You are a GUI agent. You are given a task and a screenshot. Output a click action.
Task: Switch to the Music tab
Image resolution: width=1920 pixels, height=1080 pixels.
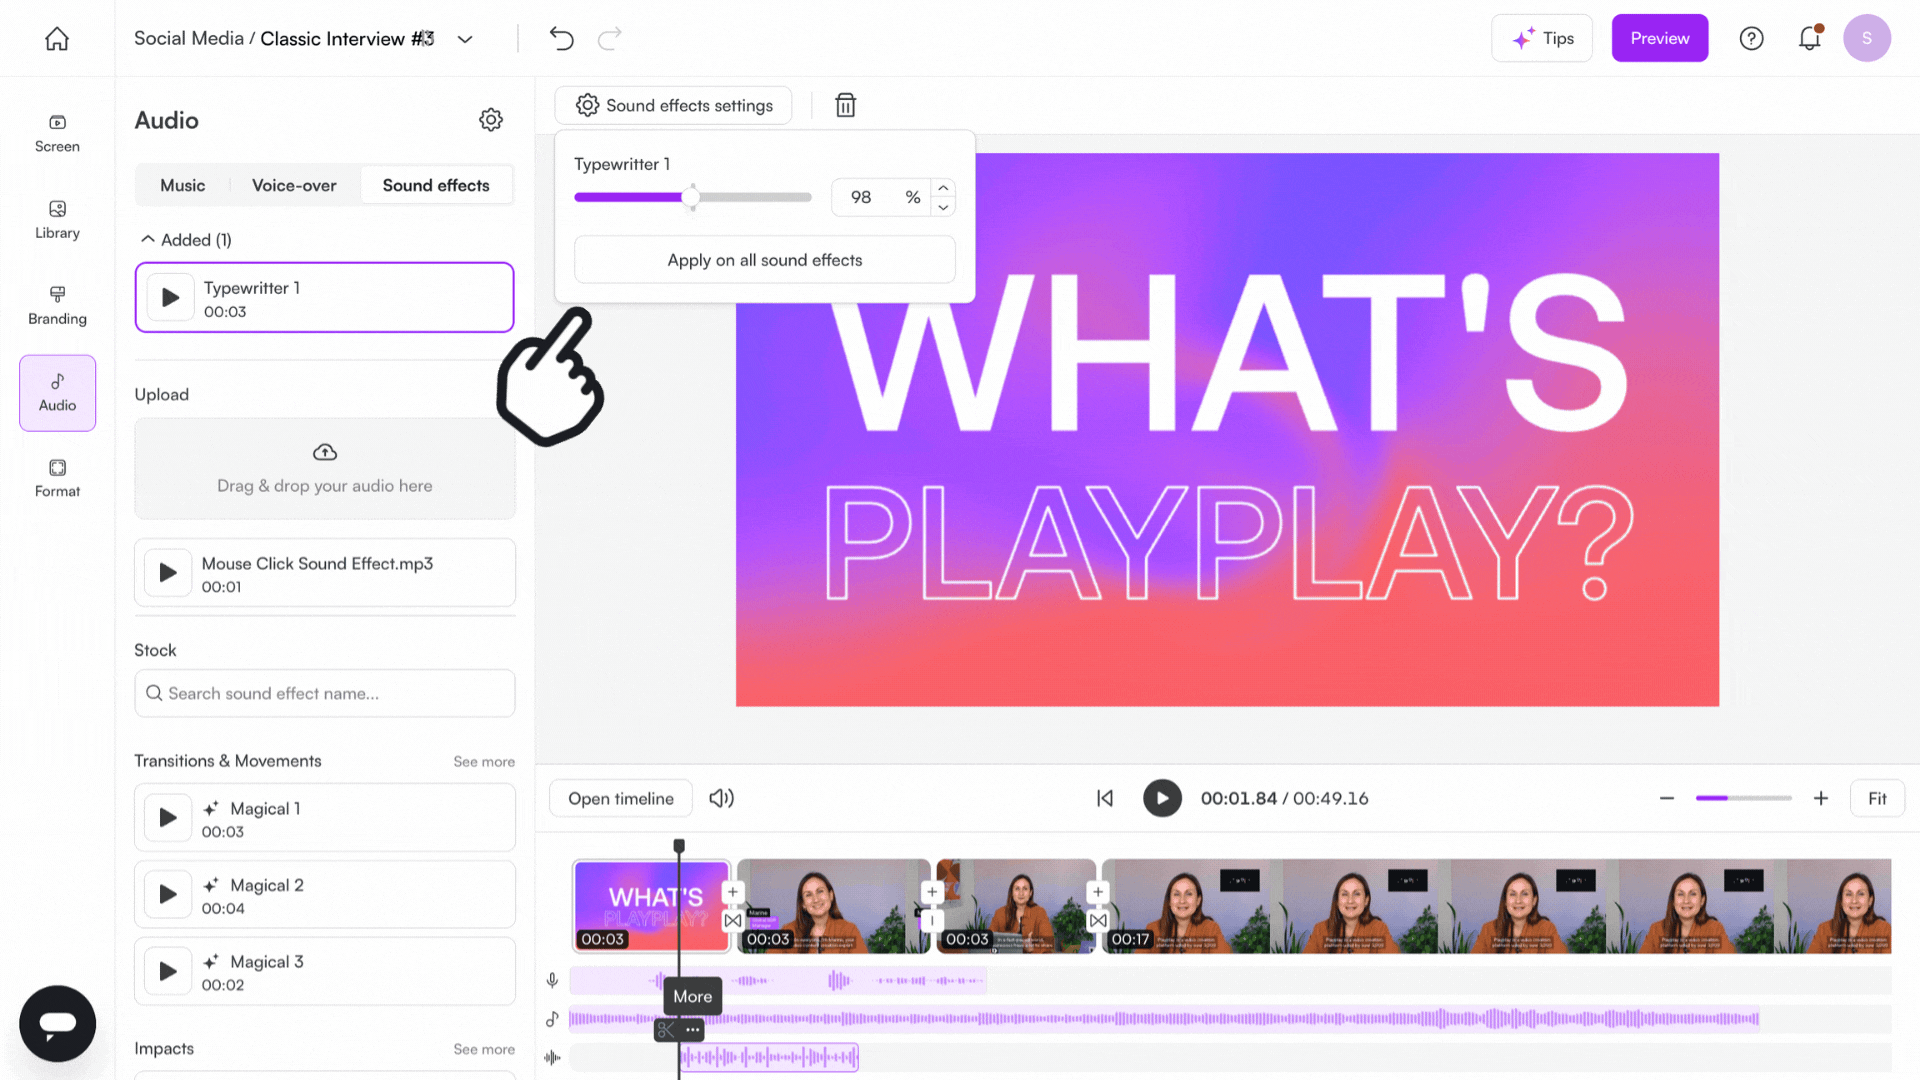[x=182, y=185]
